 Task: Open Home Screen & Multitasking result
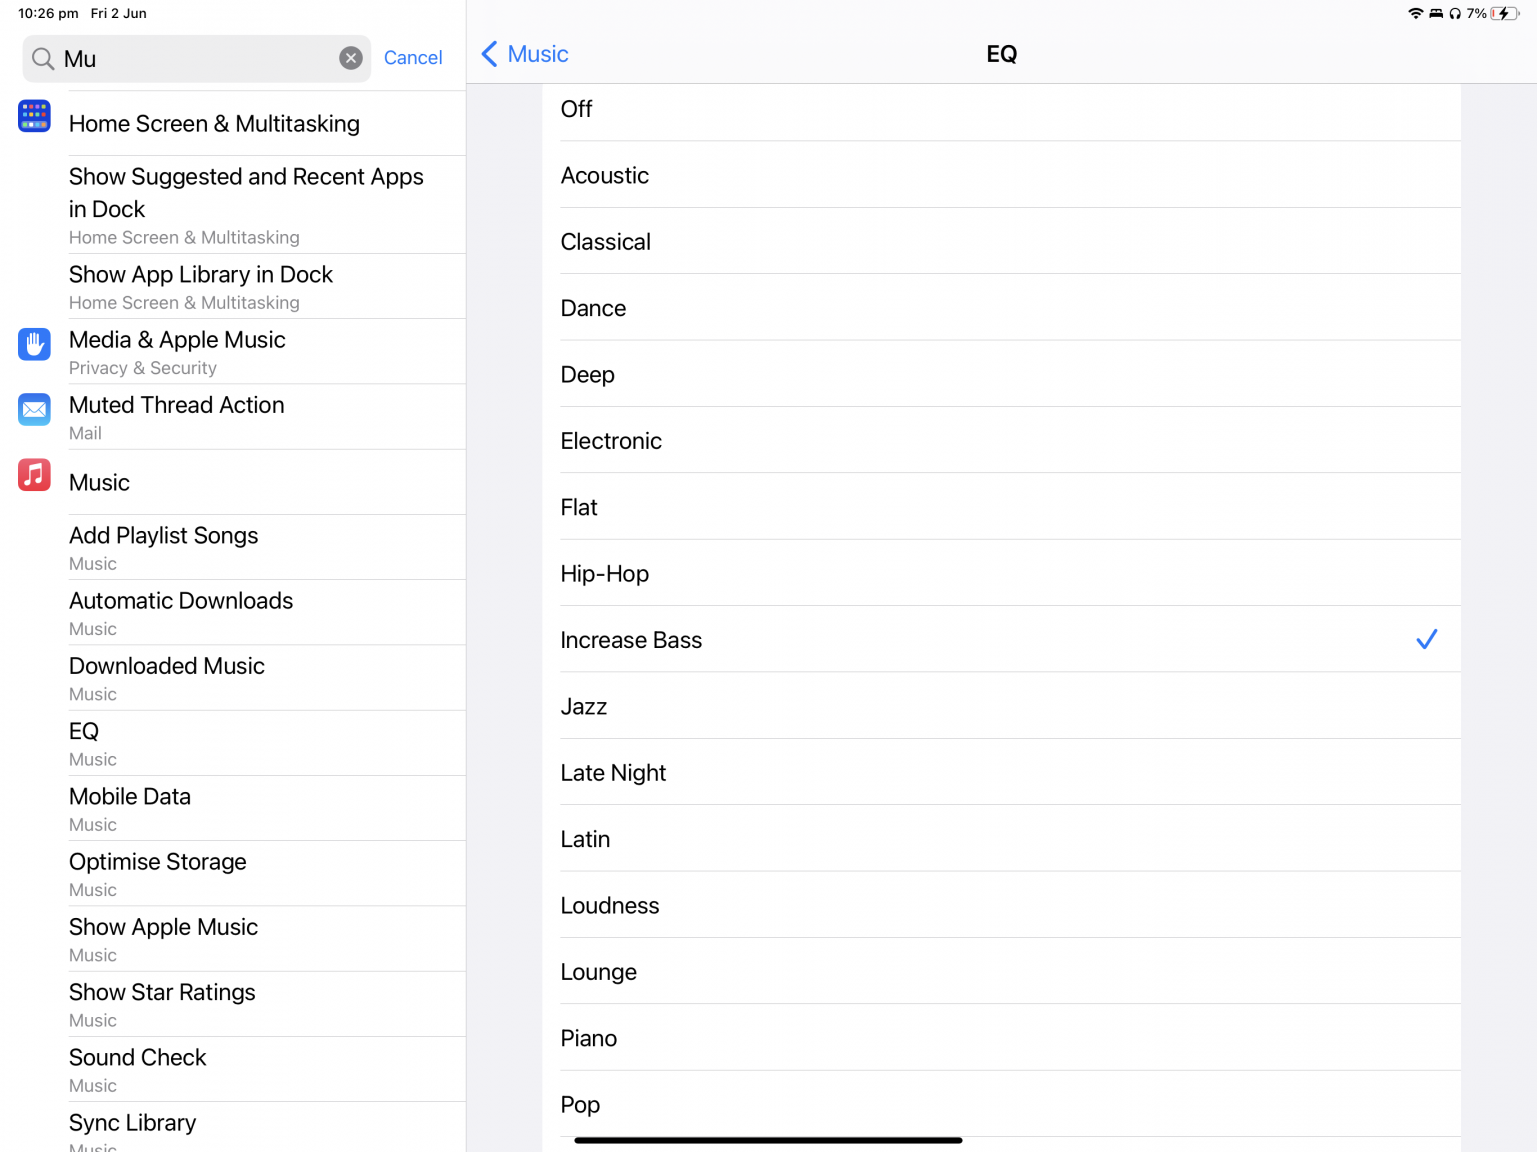tap(233, 123)
